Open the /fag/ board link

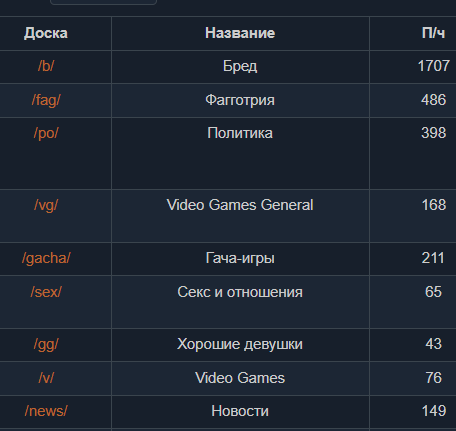pyautogui.click(x=46, y=100)
